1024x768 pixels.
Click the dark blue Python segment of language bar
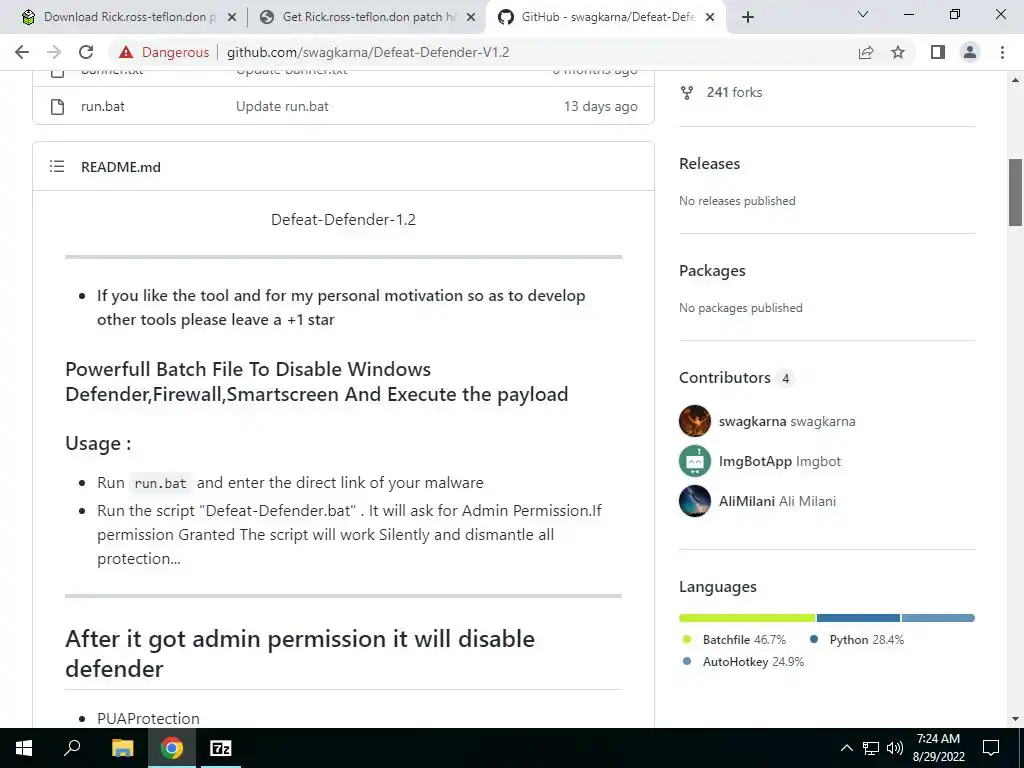pyautogui.click(x=858, y=618)
